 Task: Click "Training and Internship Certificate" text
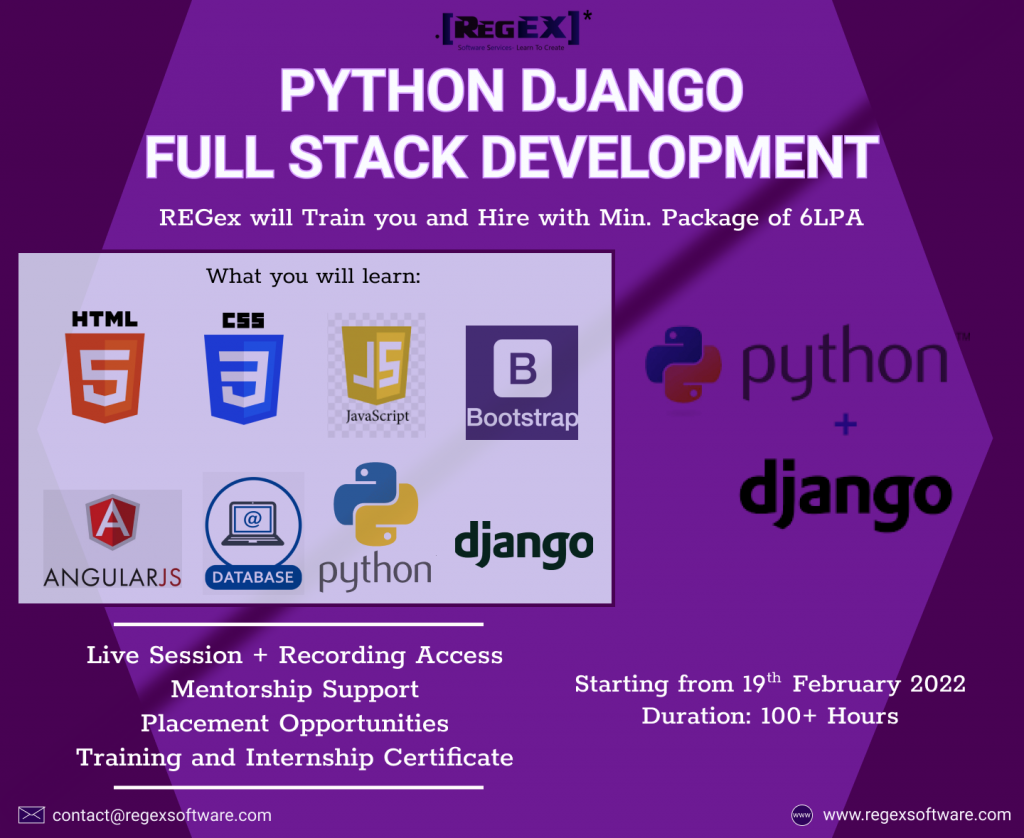click(295, 758)
